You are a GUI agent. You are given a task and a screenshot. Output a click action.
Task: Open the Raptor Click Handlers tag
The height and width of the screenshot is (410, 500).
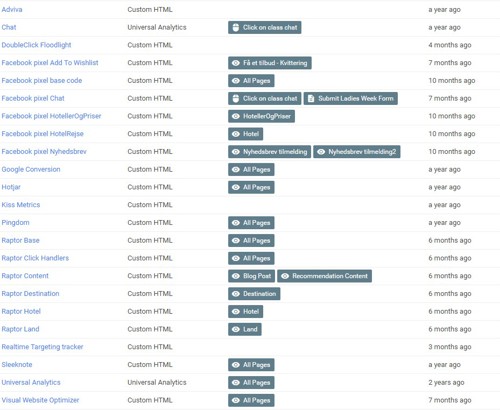[35, 258]
